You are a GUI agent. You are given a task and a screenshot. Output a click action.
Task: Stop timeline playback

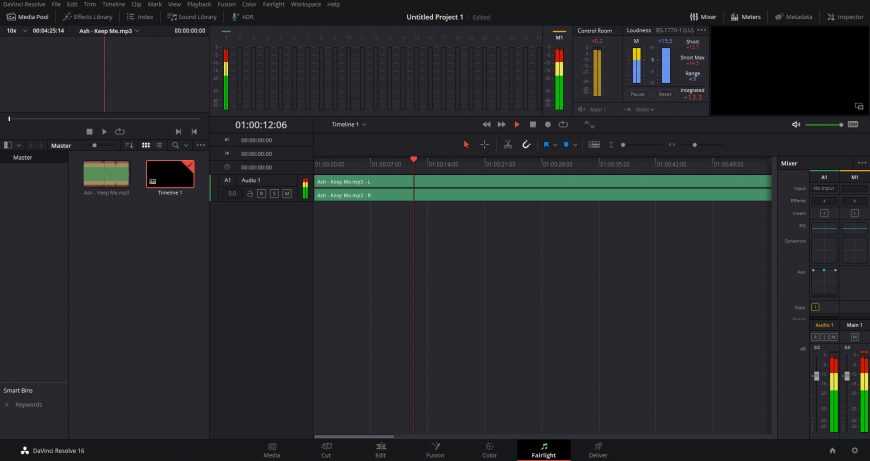533,125
